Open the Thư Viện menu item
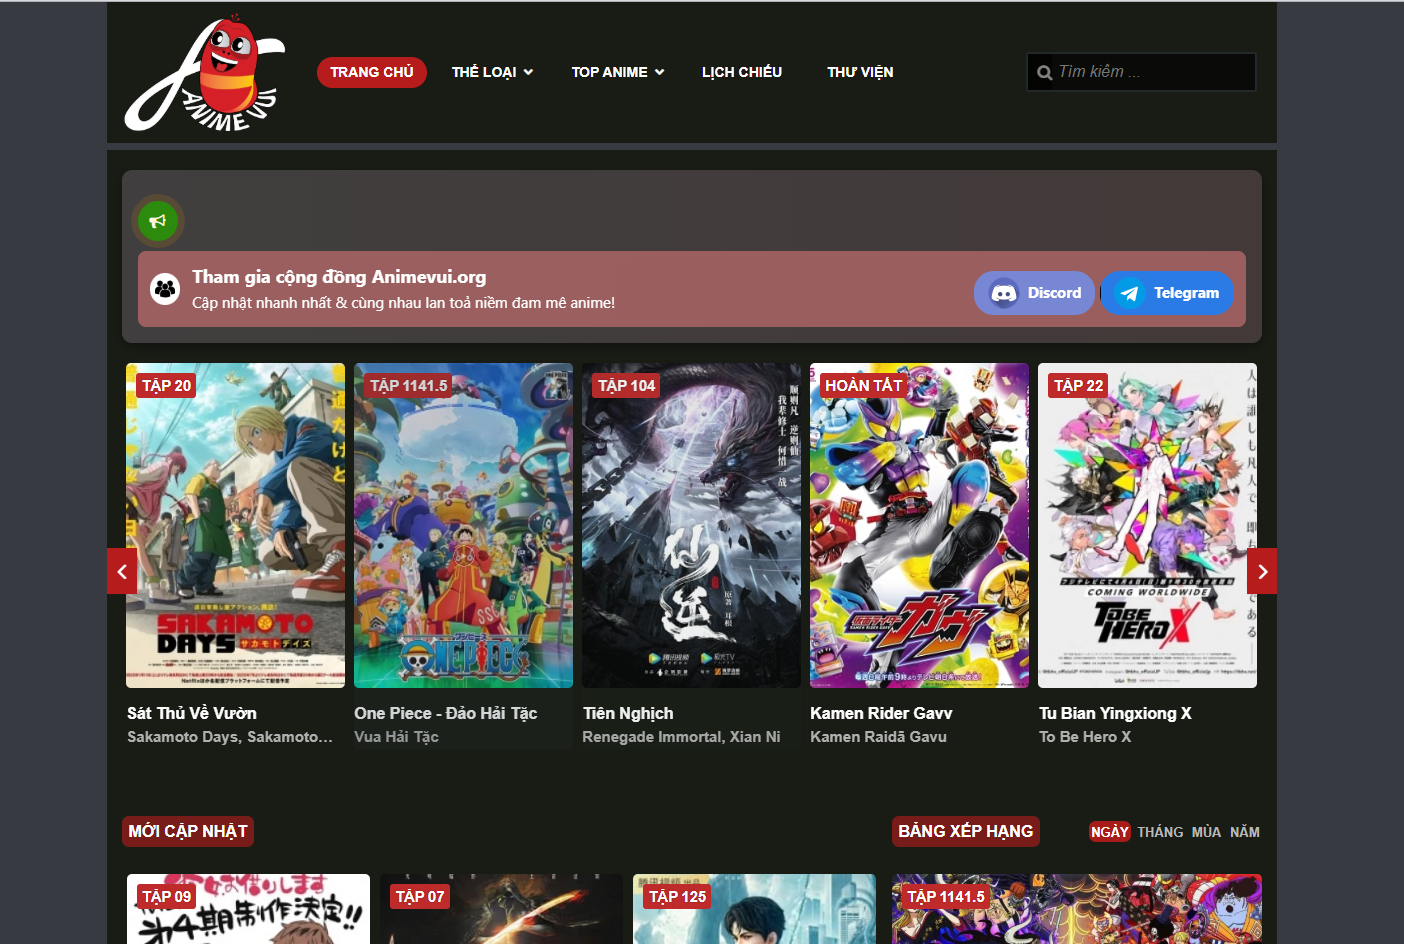The height and width of the screenshot is (944, 1404). tap(860, 72)
